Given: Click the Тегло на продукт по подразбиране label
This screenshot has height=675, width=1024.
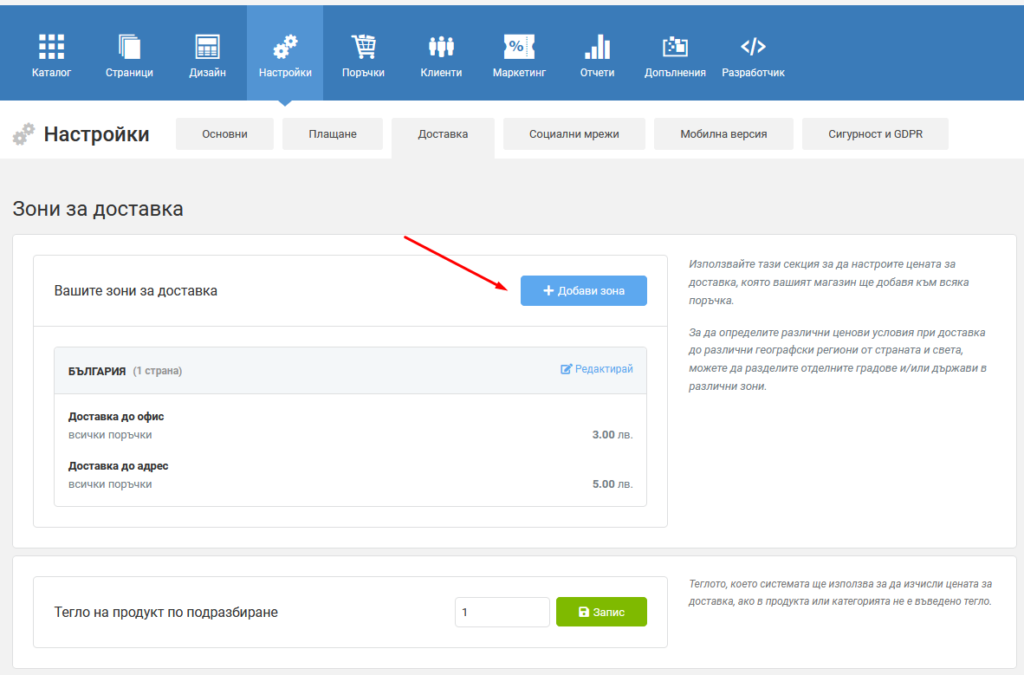Looking at the screenshot, I should pyautogui.click(x=166, y=612).
